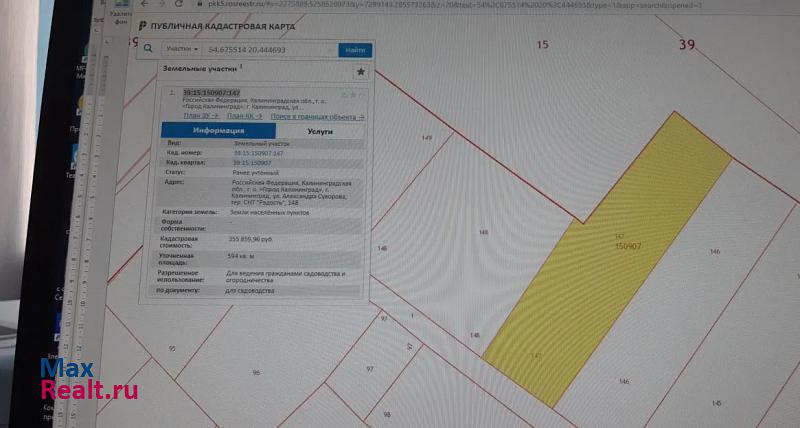Screen dimensions: 800x428
Task: Click the coordinates search input field
Action: click(268, 49)
